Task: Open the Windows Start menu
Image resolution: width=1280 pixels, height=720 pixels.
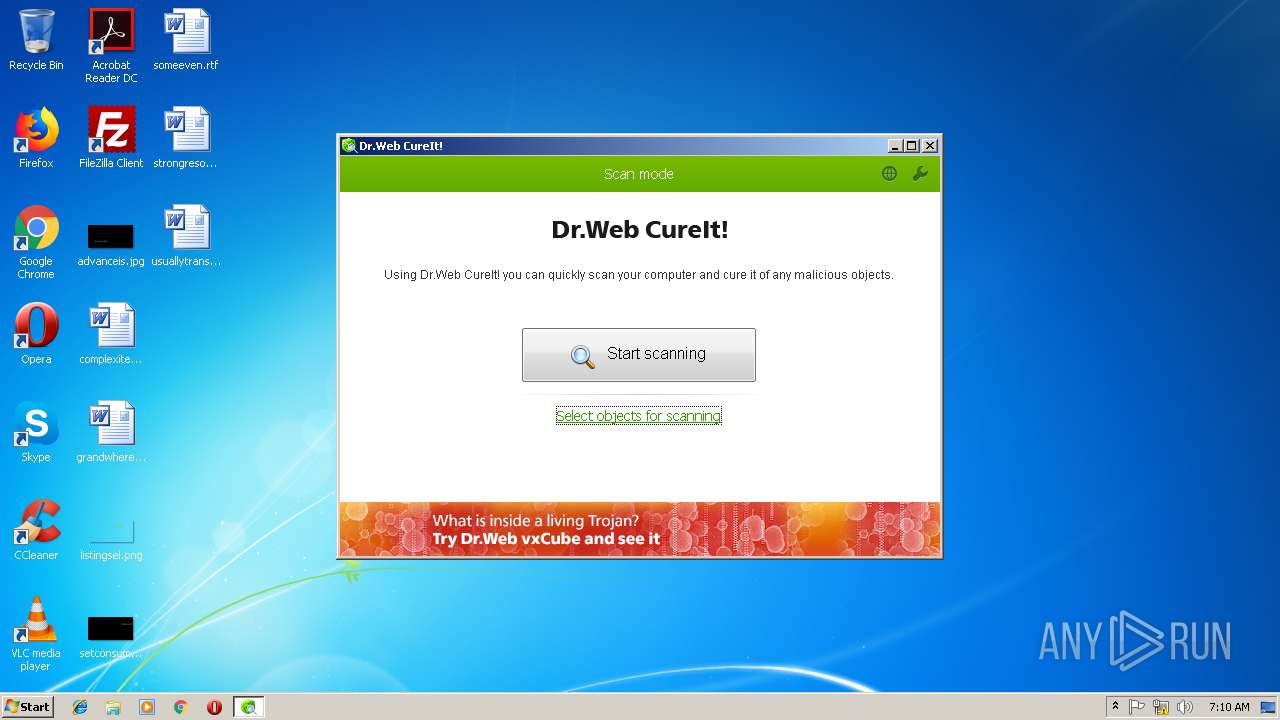Action: click(27, 707)
